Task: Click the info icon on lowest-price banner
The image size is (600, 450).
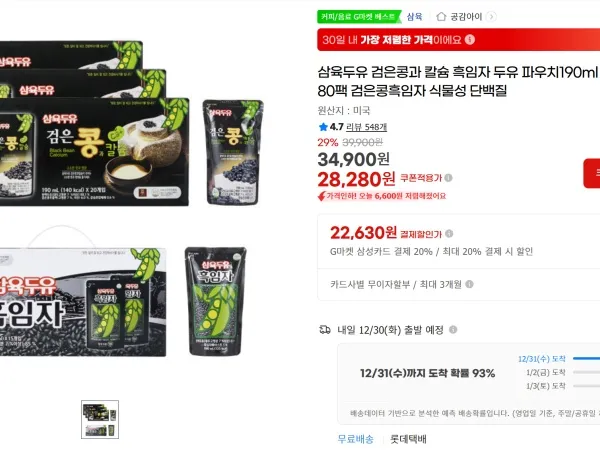Action: (x=470, y=39)
